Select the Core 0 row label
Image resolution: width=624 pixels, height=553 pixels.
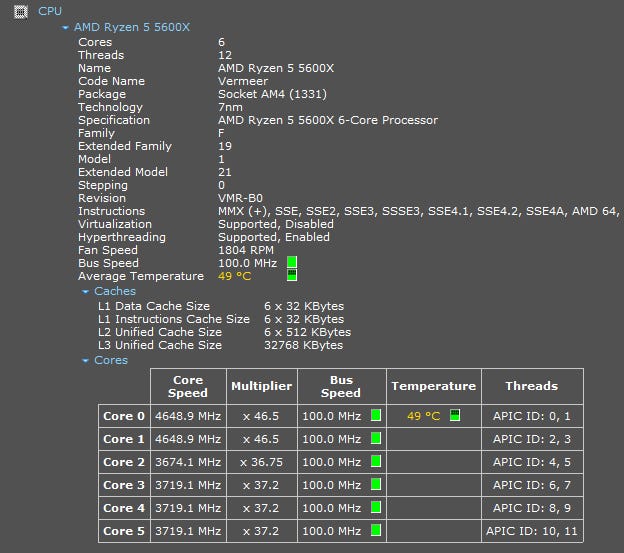(x=124, y=416)
